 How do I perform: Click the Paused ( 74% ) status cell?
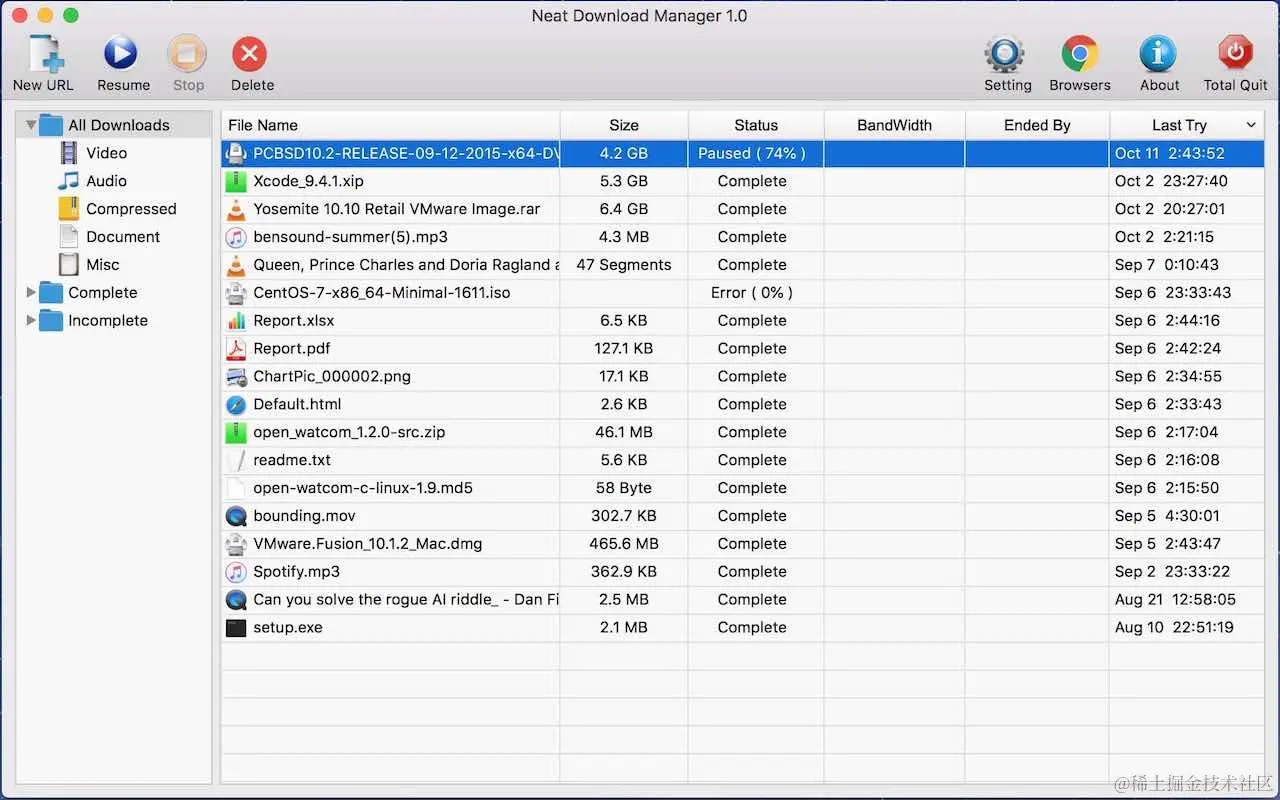[x=756, y=153]
